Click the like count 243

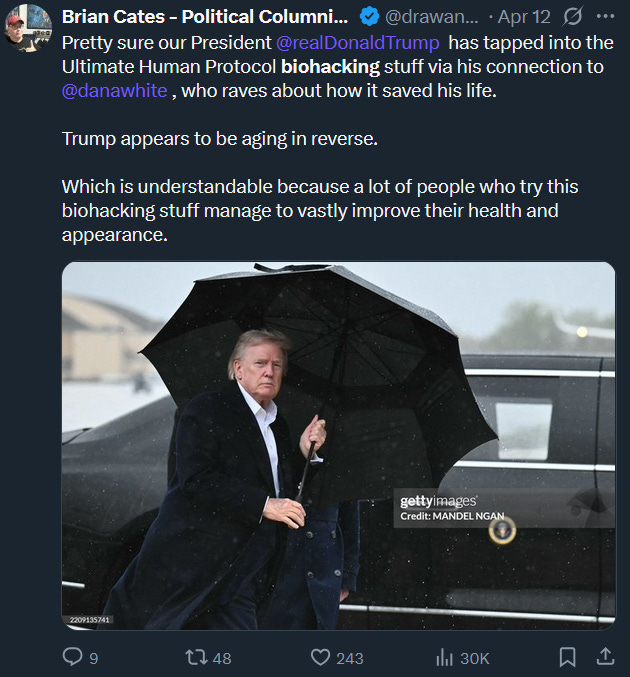350,658
